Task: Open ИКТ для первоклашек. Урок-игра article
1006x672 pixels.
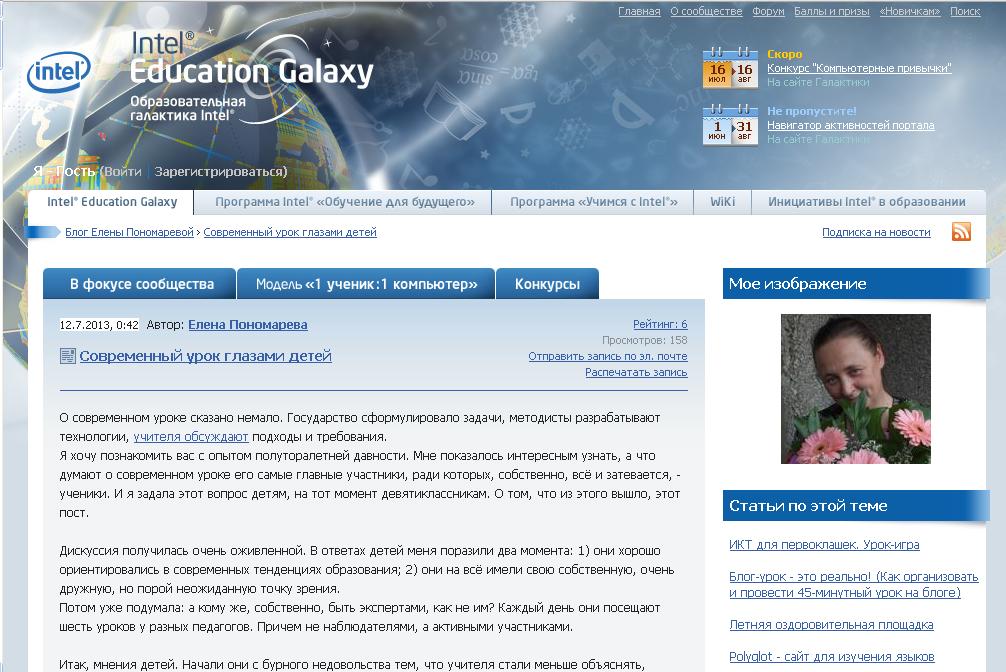Action: click(824, 544)
